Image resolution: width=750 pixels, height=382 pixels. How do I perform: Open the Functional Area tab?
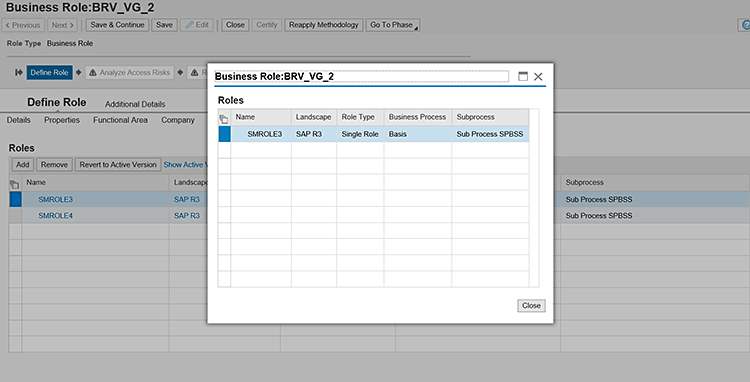click(120, 120)
